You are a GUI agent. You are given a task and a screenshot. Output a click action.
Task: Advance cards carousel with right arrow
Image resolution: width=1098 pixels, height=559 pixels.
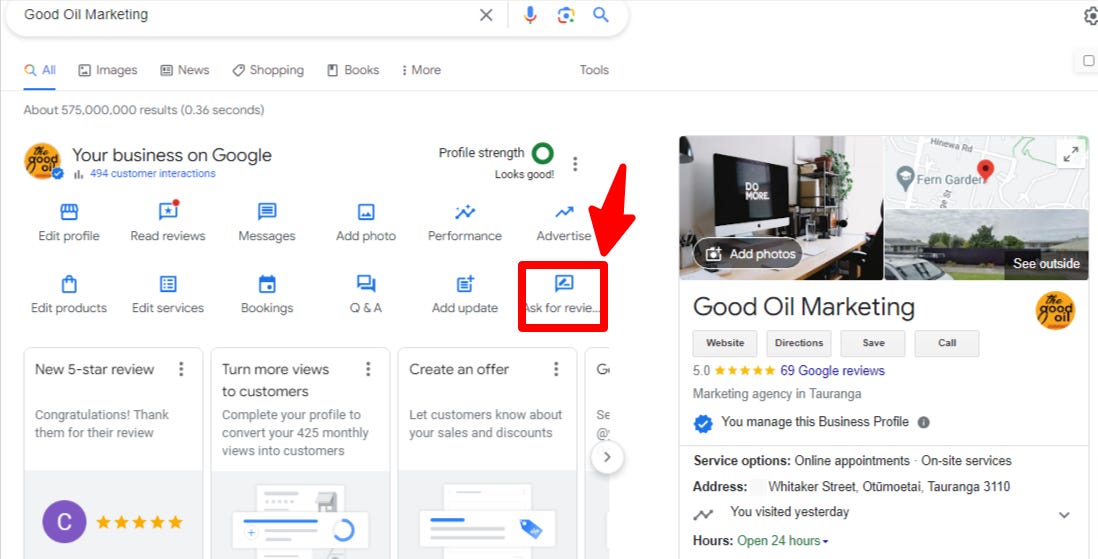(x=607, y=457)
